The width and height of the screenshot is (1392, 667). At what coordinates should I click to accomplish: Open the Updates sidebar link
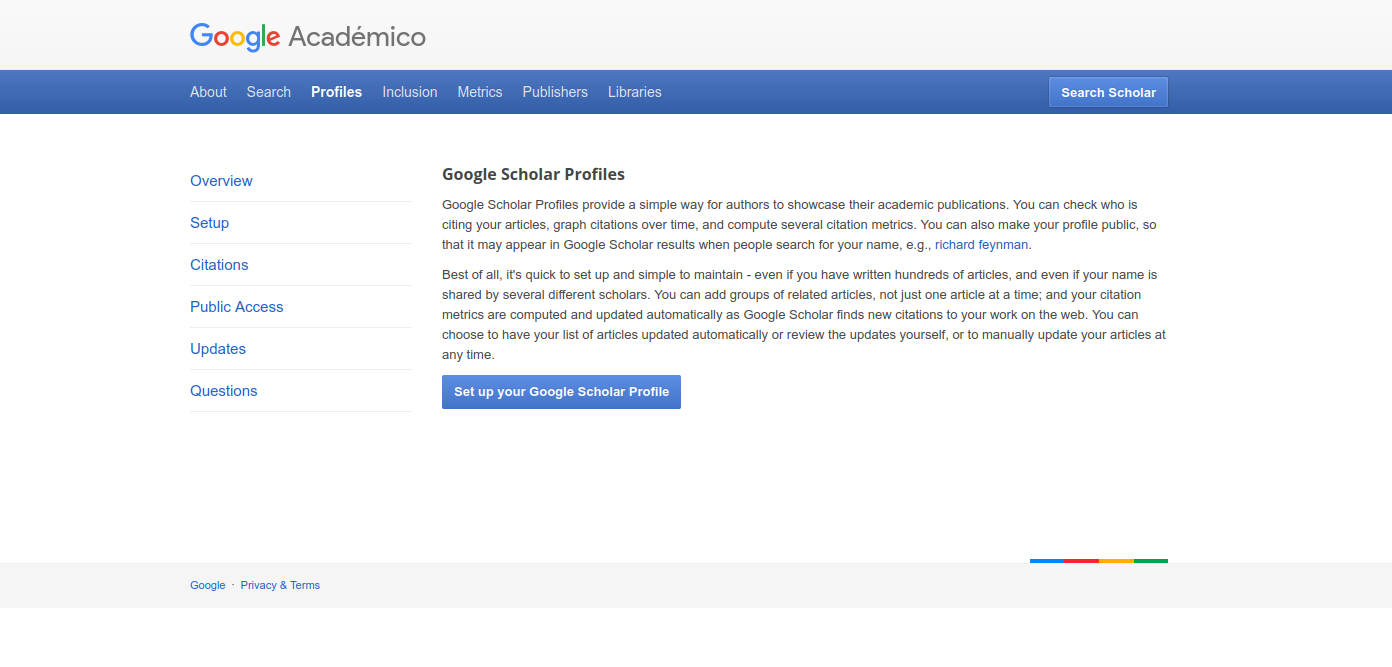tap(218, 348)
